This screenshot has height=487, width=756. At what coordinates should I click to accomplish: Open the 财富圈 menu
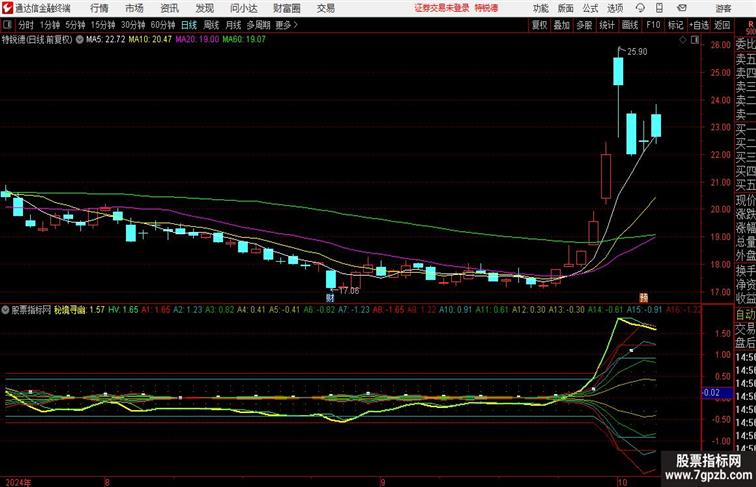[x=287, y=8]
